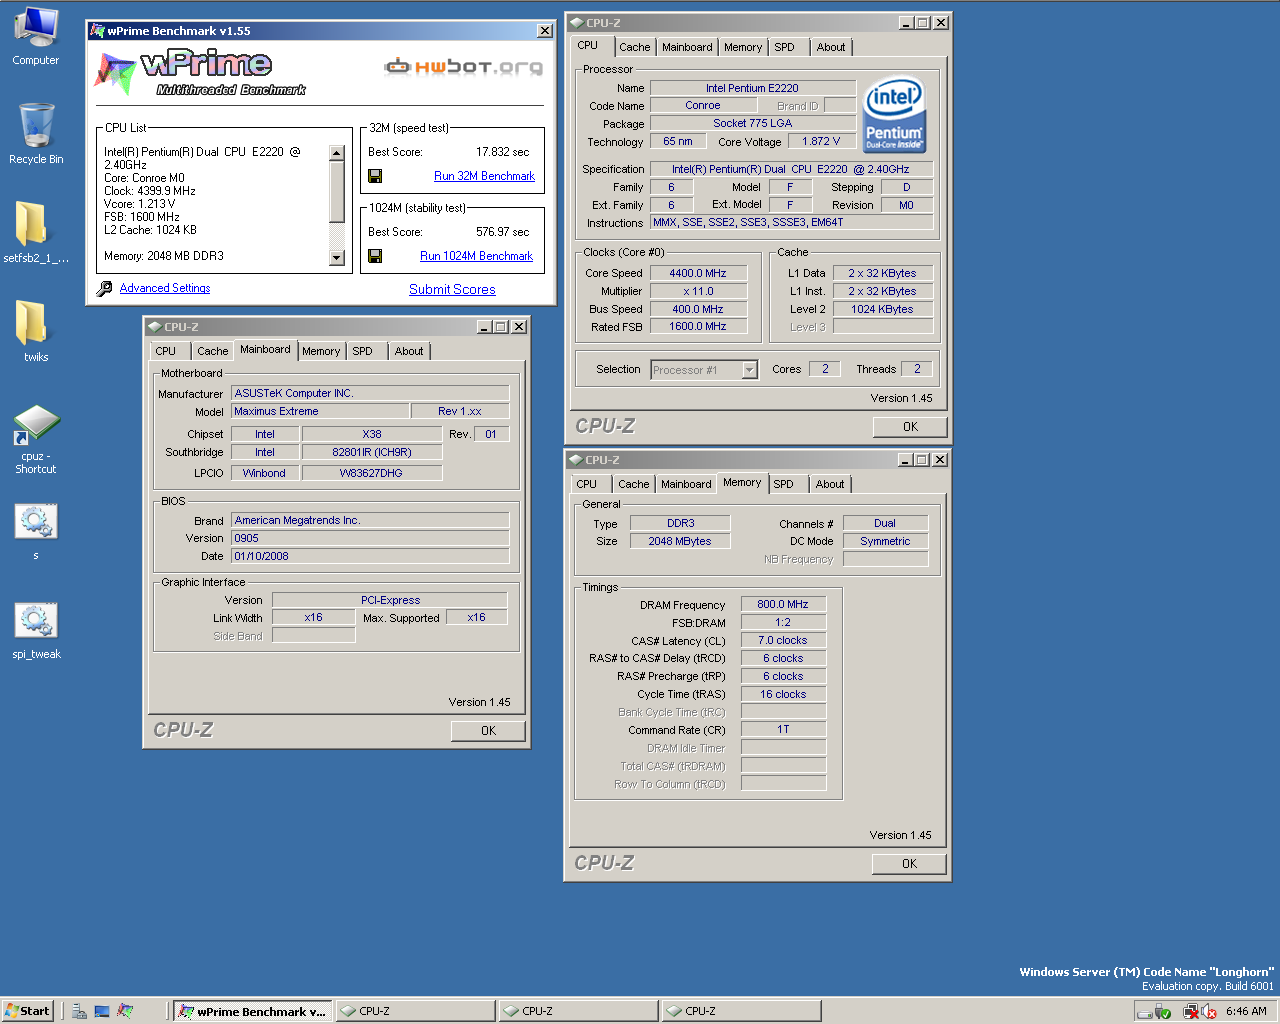Open the Start menu
The height and width of the screenshot is (1024, 1280).
(x=28, y=1011)
